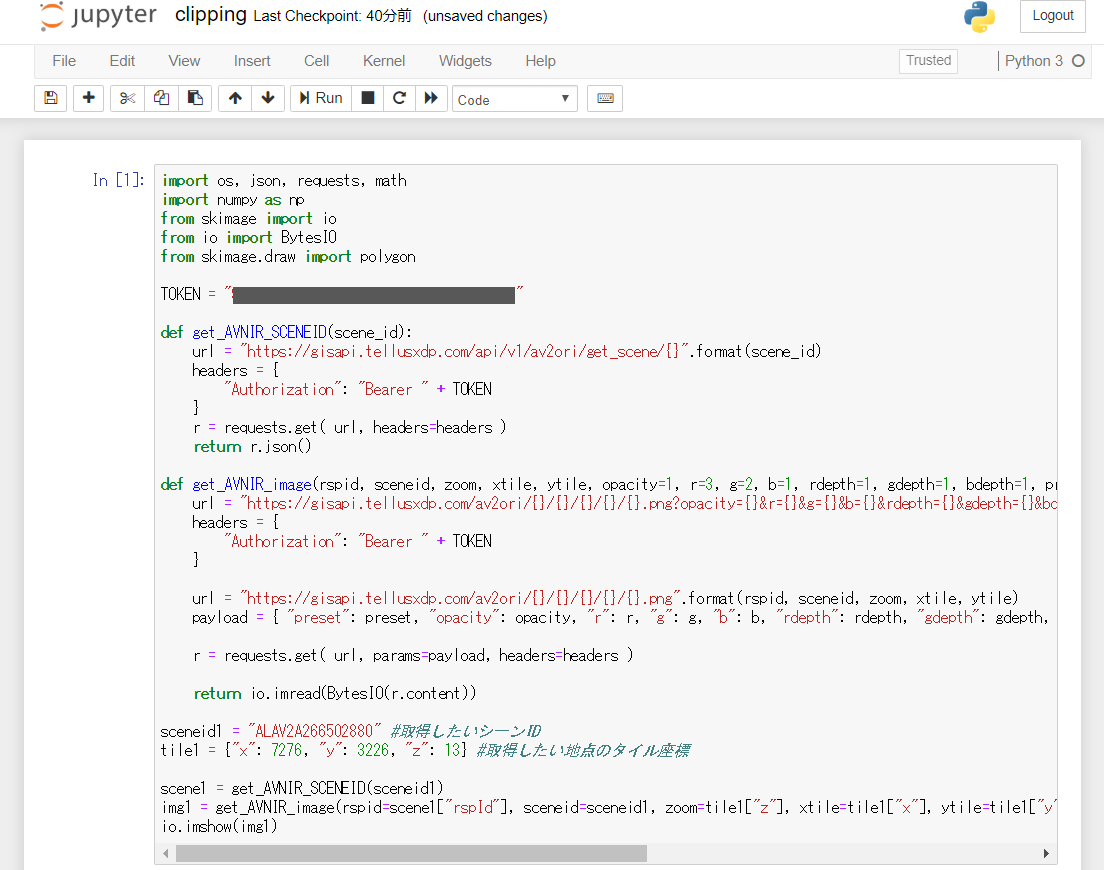The width and height of the screenshot is (1104, 870).
Task: Move selected cell up arrow
Action: click(235, 98)
